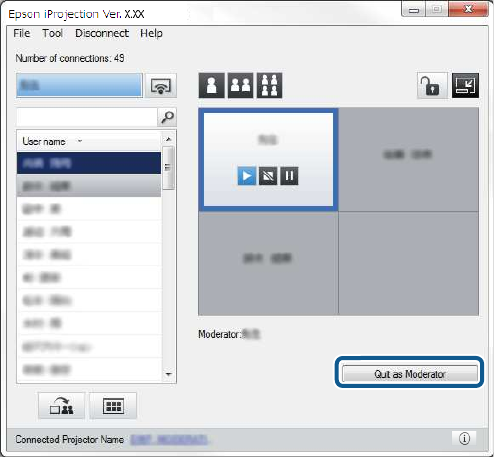Pause projection in the active panel
The width and height of the screenshot is (494, 457).
[x=289, y=176]
